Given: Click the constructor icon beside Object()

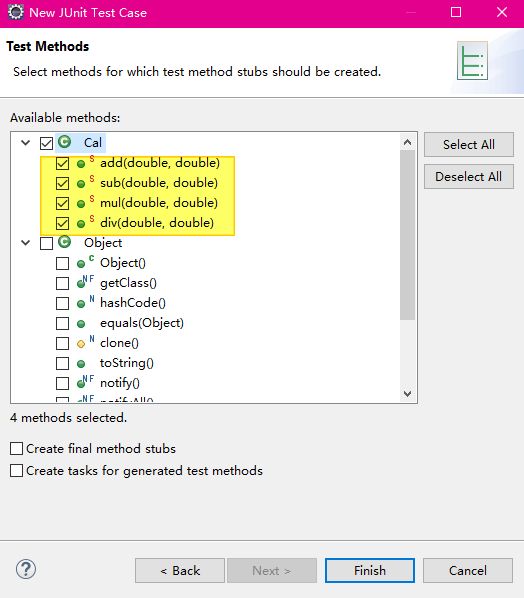Looking at the screenshot, I should pos(81,264).
